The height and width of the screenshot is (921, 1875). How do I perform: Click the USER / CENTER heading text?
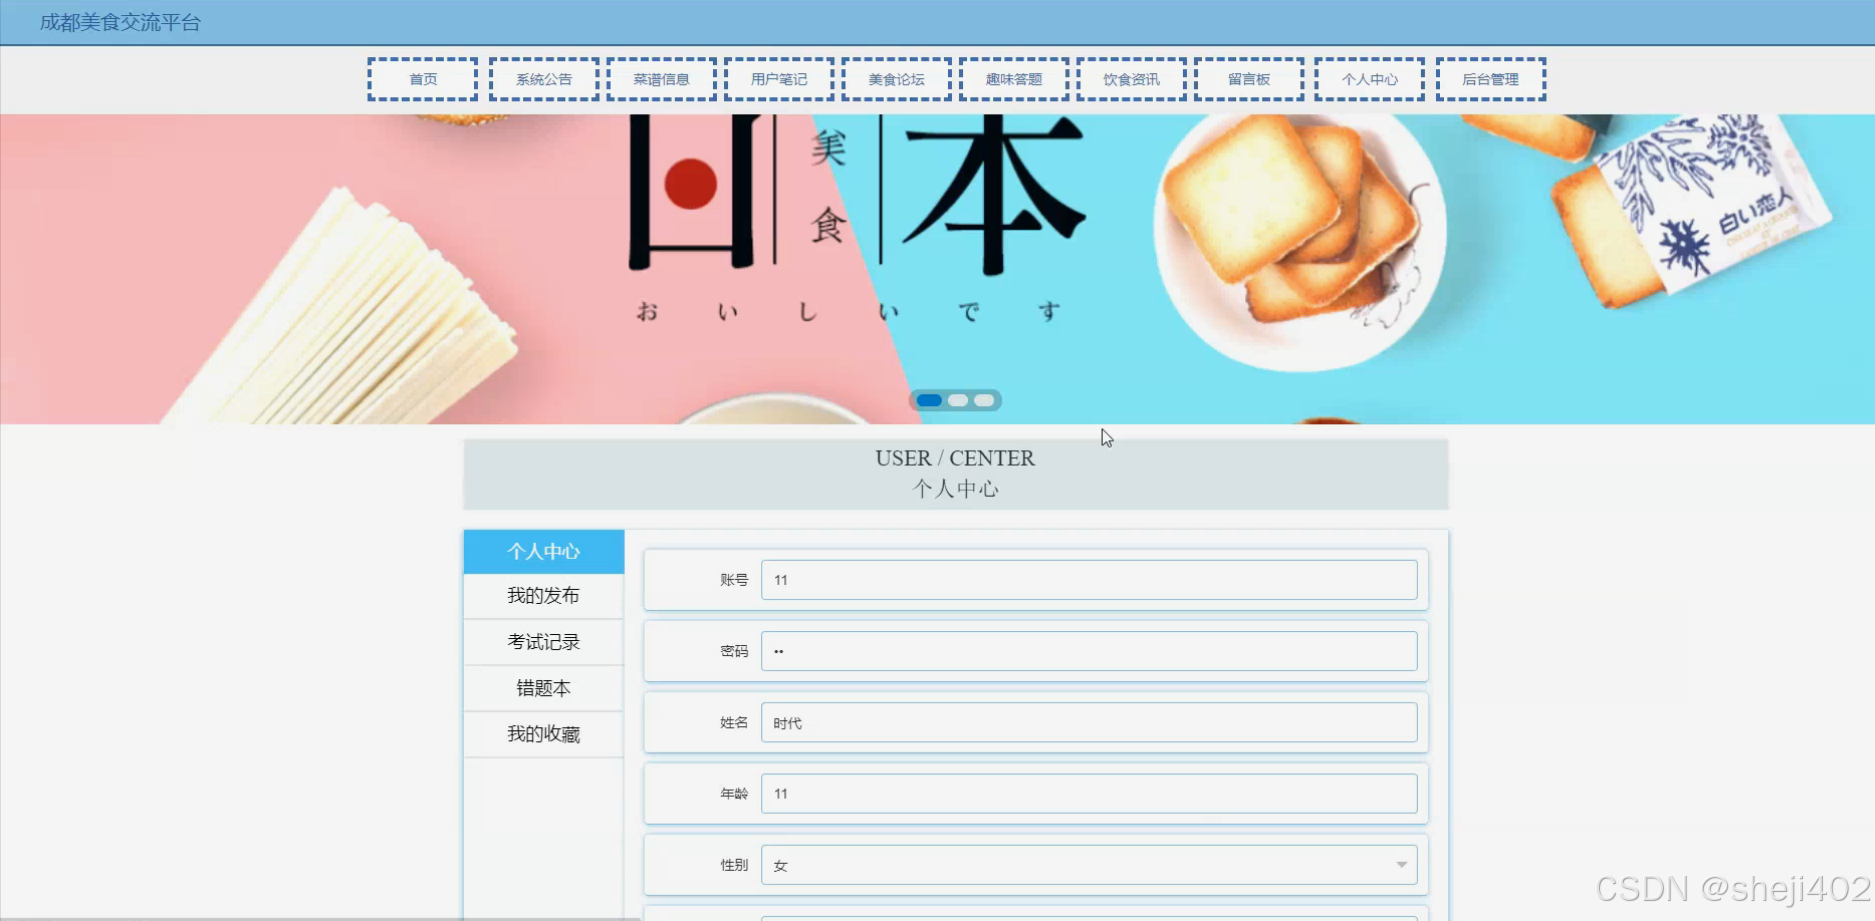(955, 458)
